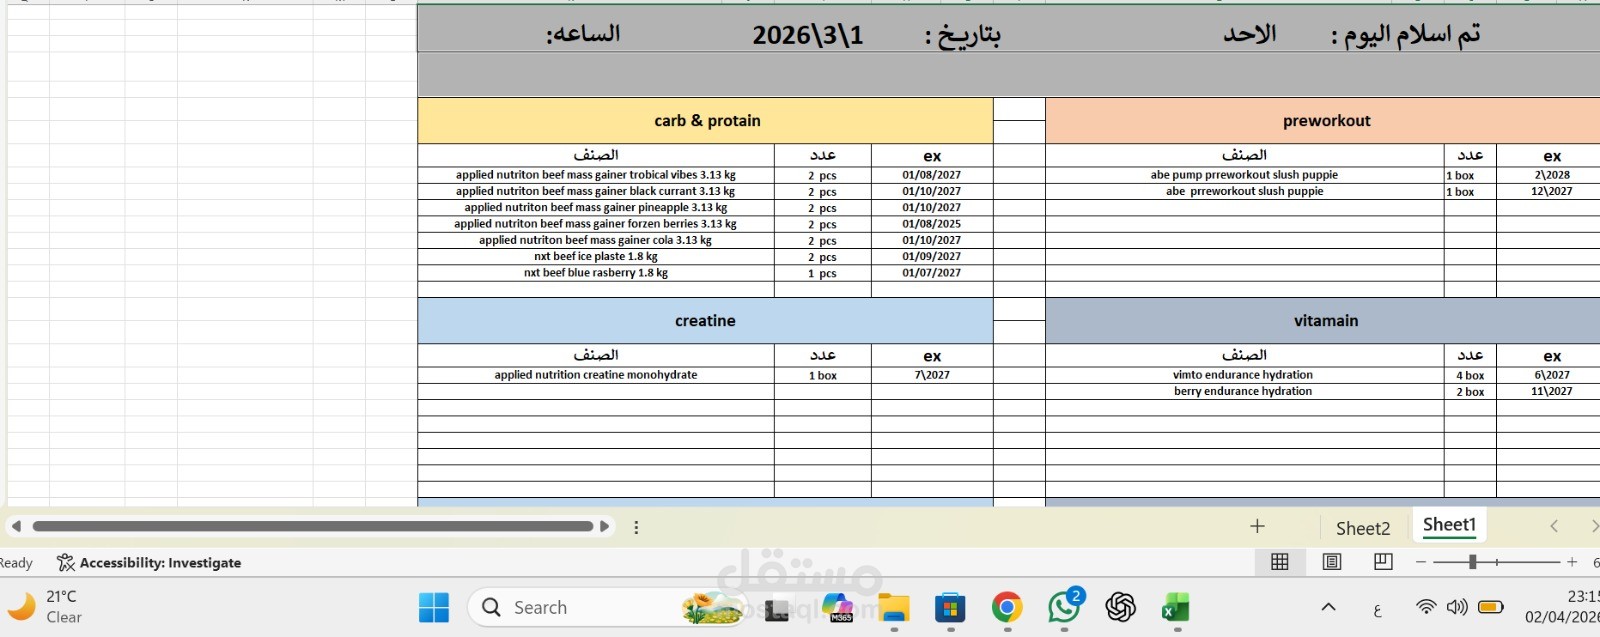Image resolution: width=1600 pixels, height=637 pixels.
Task: Select the 'nxt beef blue rasberry 1.8 kg' cell
Action: 596,272
